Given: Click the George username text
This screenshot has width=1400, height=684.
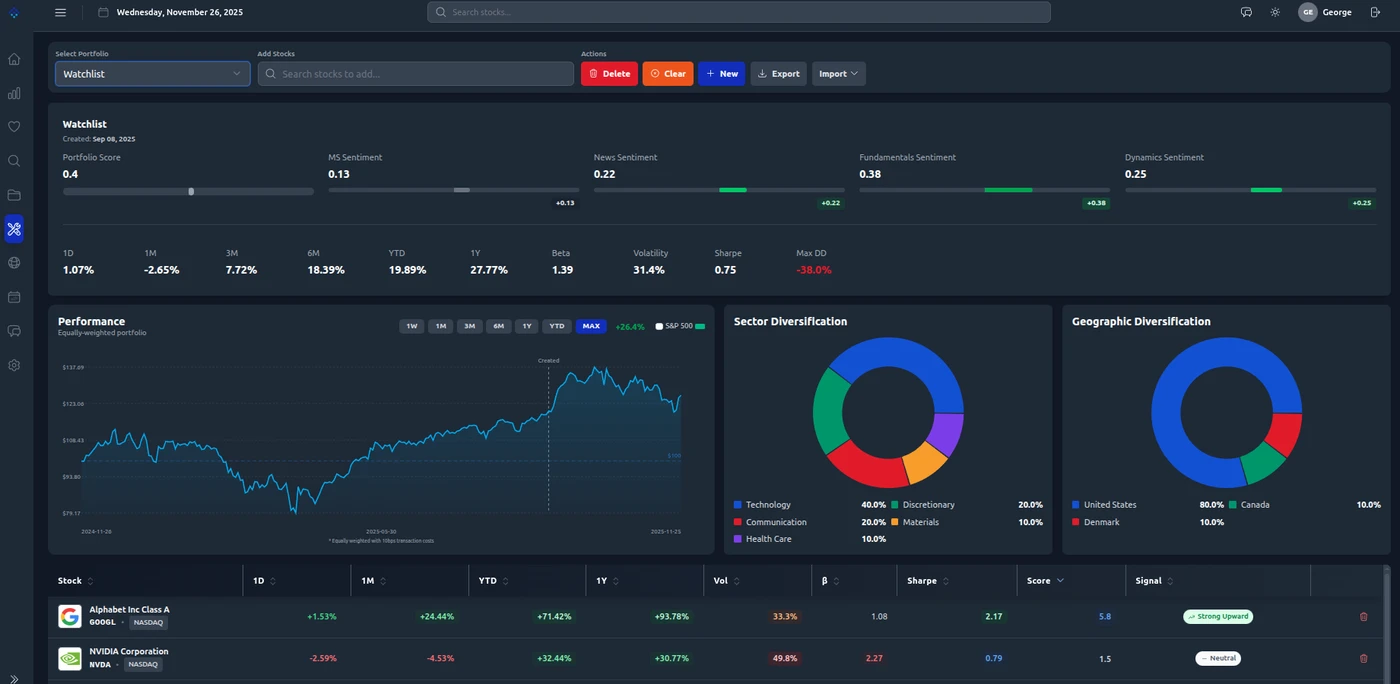Looking at the screenshot, I should [x=1337, y=12].
